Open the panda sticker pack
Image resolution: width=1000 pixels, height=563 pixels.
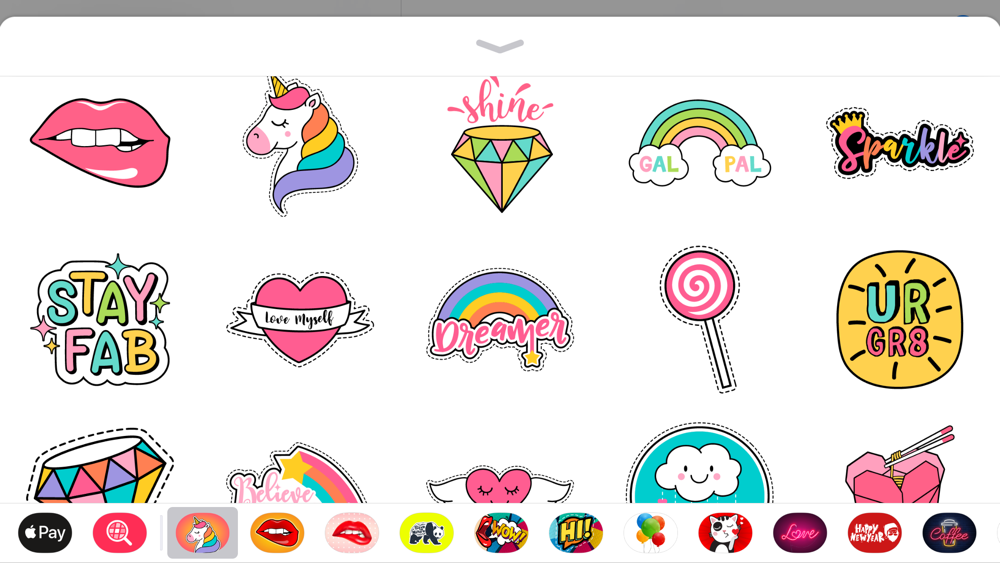pyautogui.click(x=426, y=533)
